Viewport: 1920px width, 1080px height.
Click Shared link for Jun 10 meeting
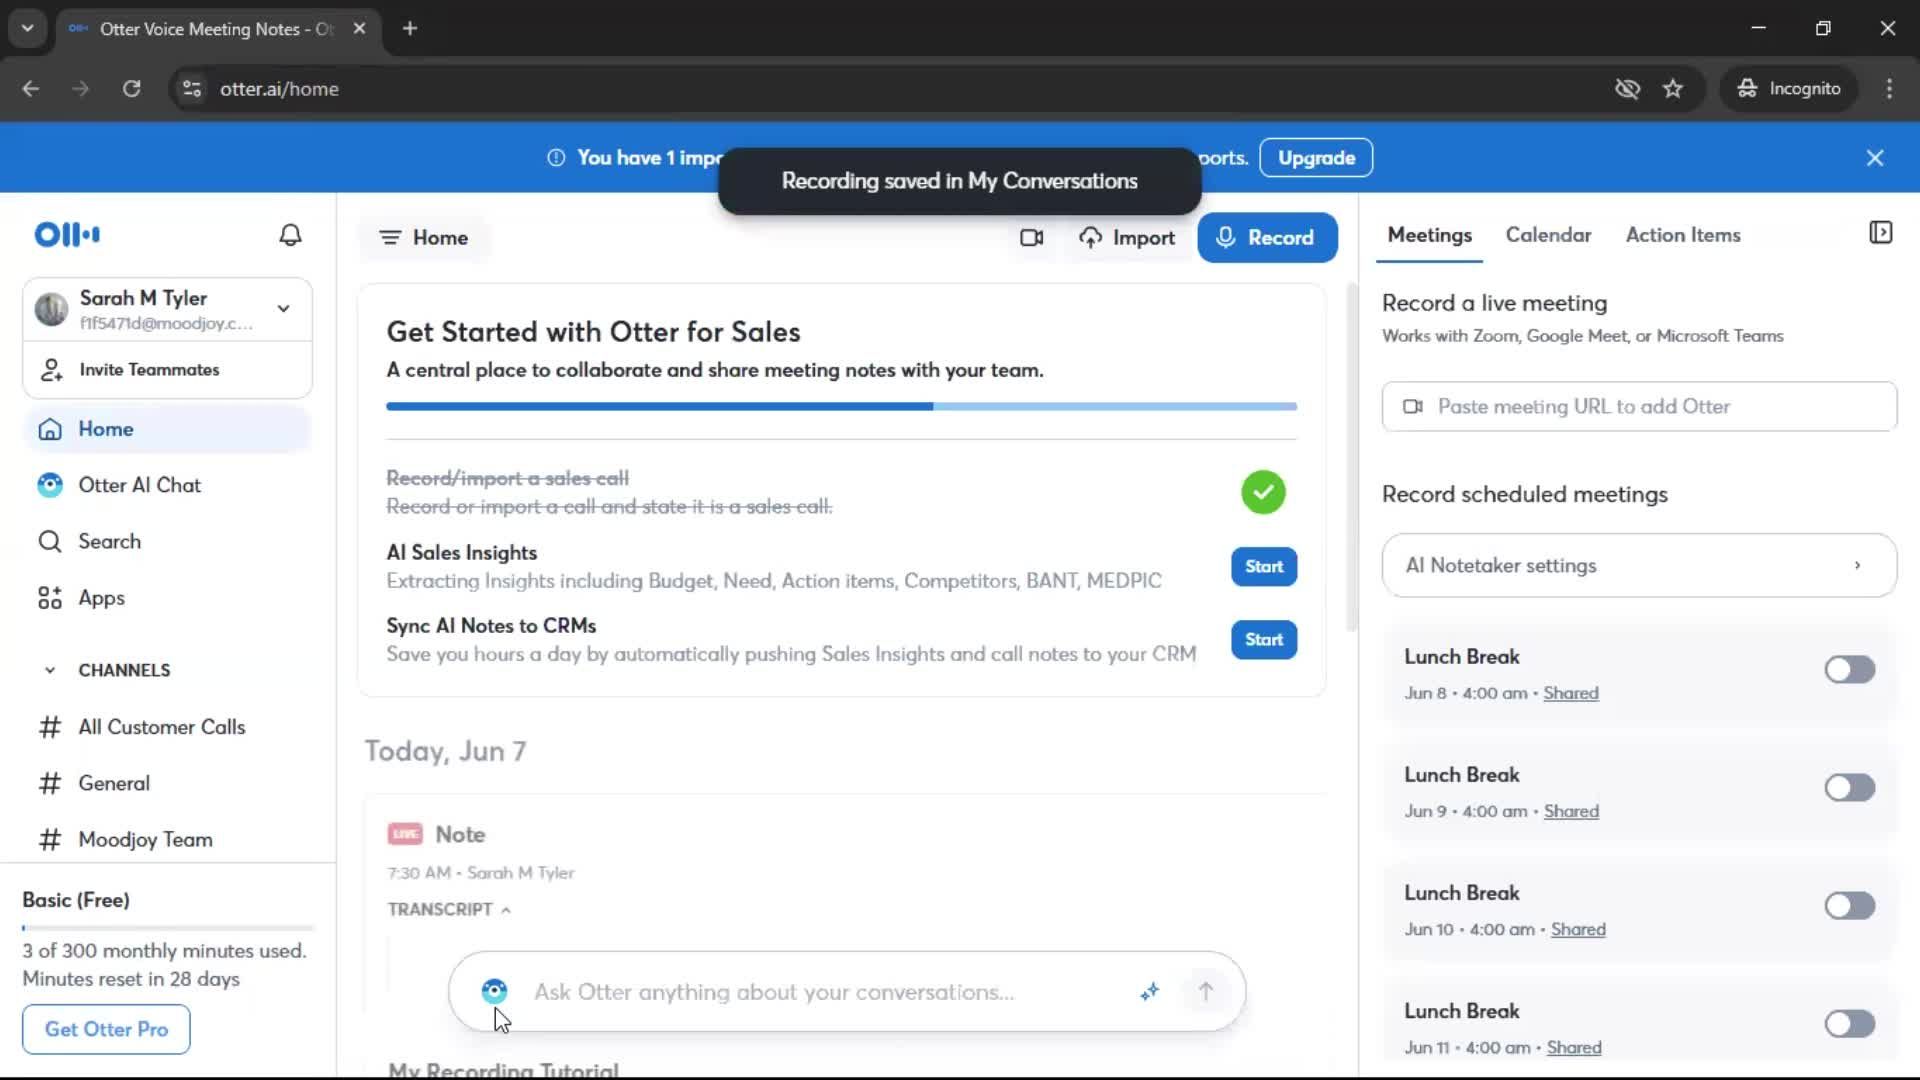pos(1578,929)
